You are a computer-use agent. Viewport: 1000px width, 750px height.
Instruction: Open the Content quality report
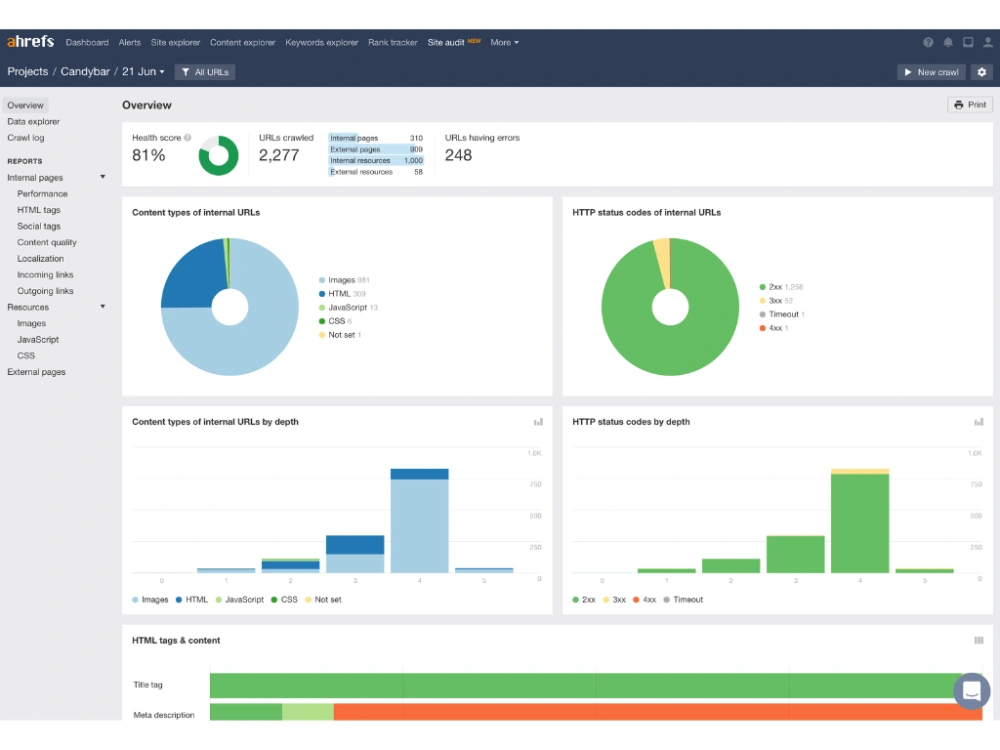pyautogui.click(x=47, y=242)
